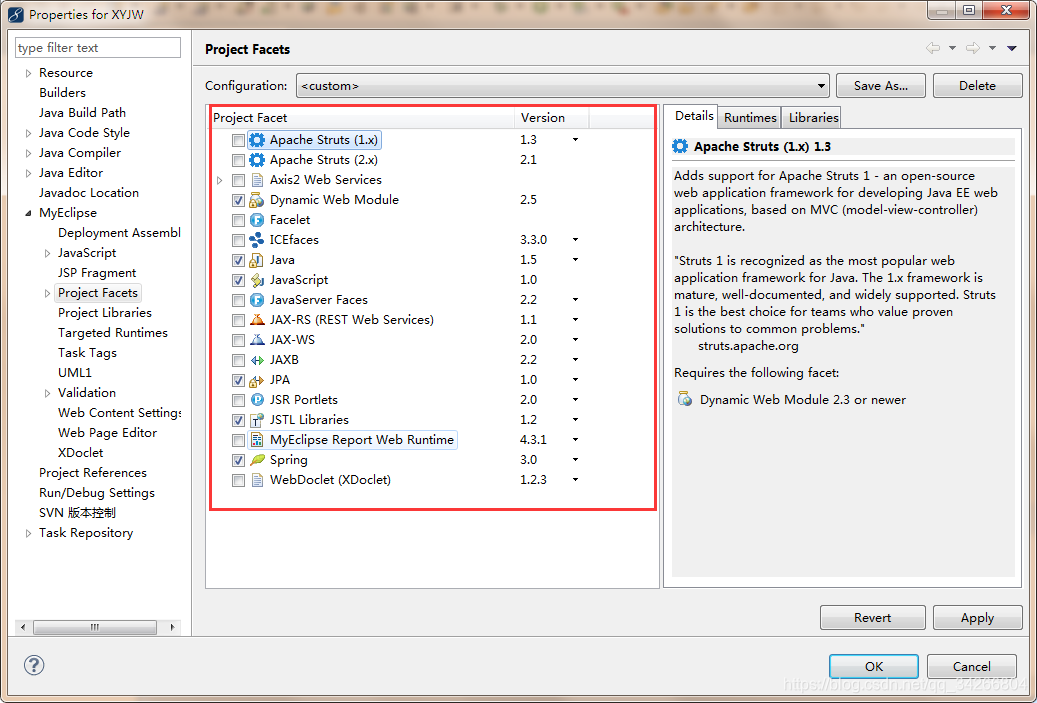Click the Version column header
Viewport: 1037px width, 703px height.
(552, 117)
